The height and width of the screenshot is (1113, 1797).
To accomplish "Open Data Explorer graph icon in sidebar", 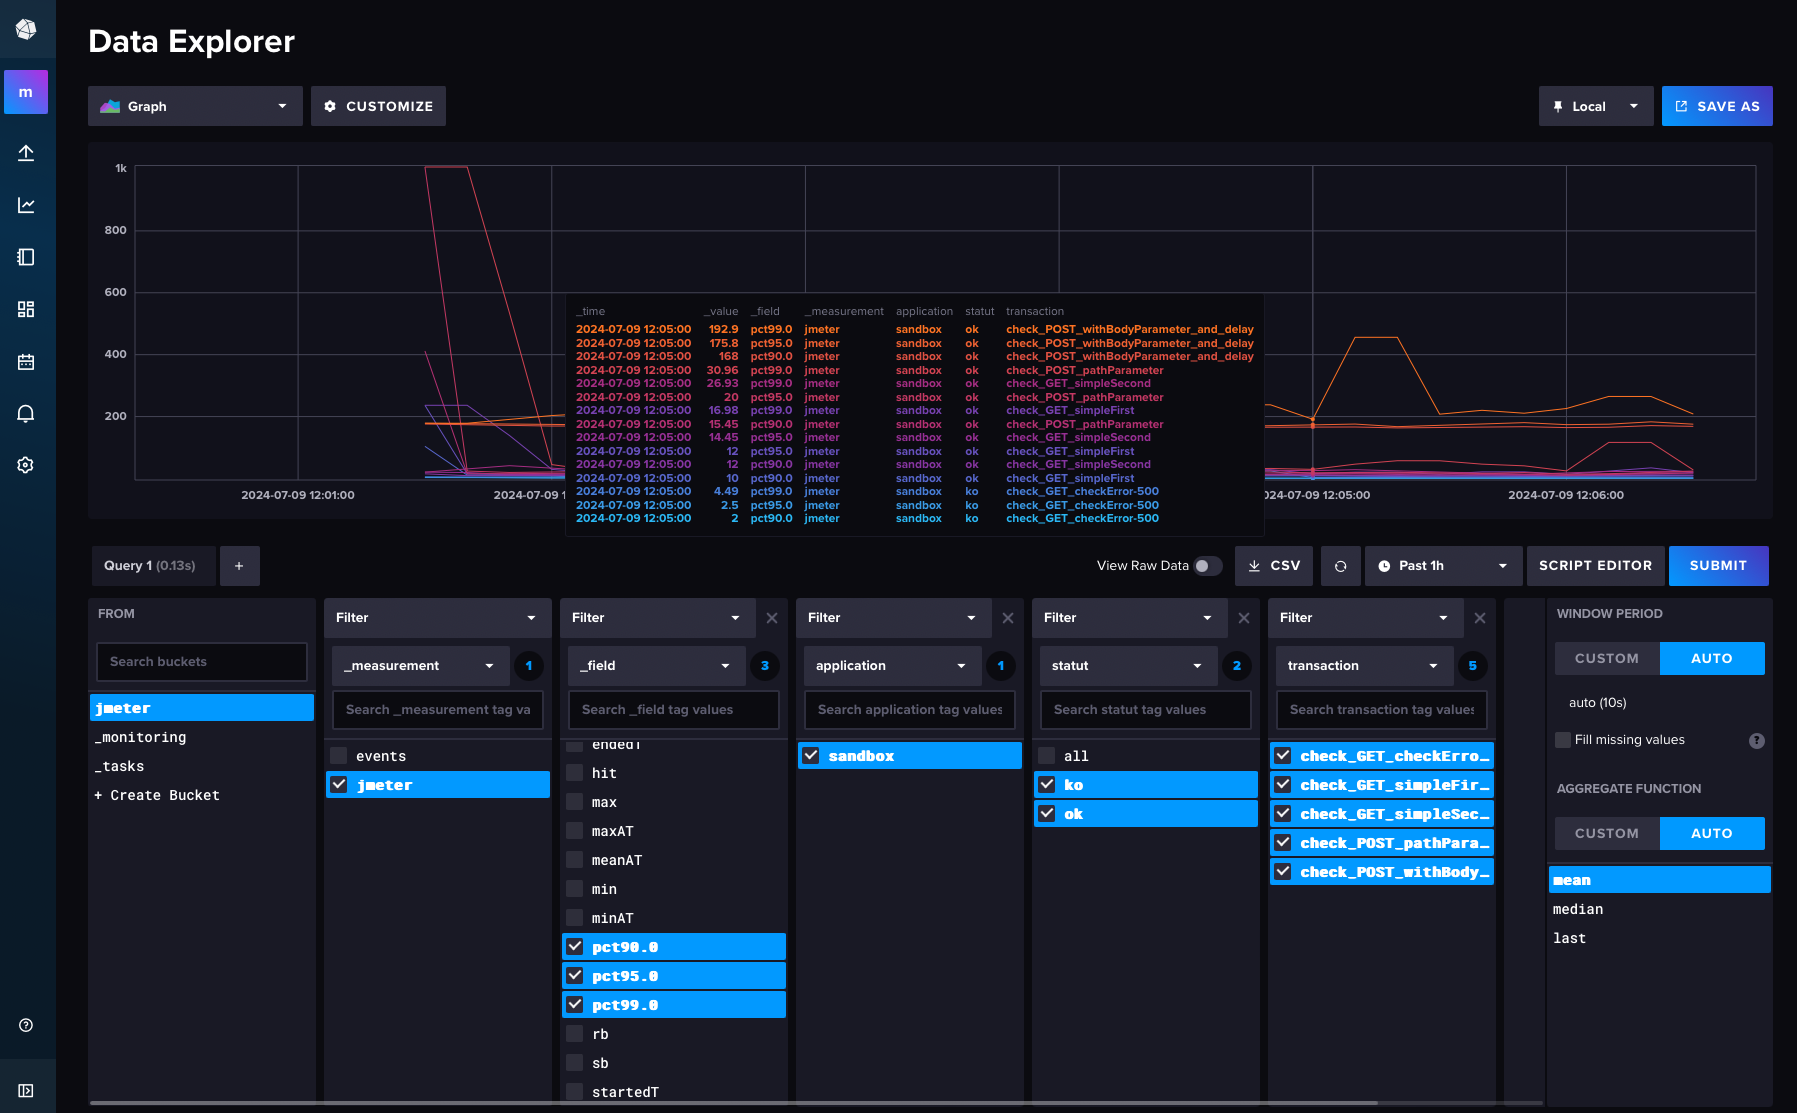I will pyautogui.click(x=26, y=205).
